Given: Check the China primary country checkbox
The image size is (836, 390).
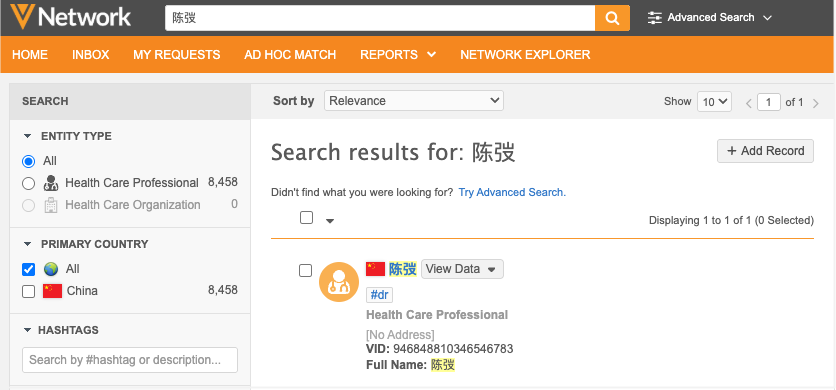Looking at the screenshot, I should point(28,291).
